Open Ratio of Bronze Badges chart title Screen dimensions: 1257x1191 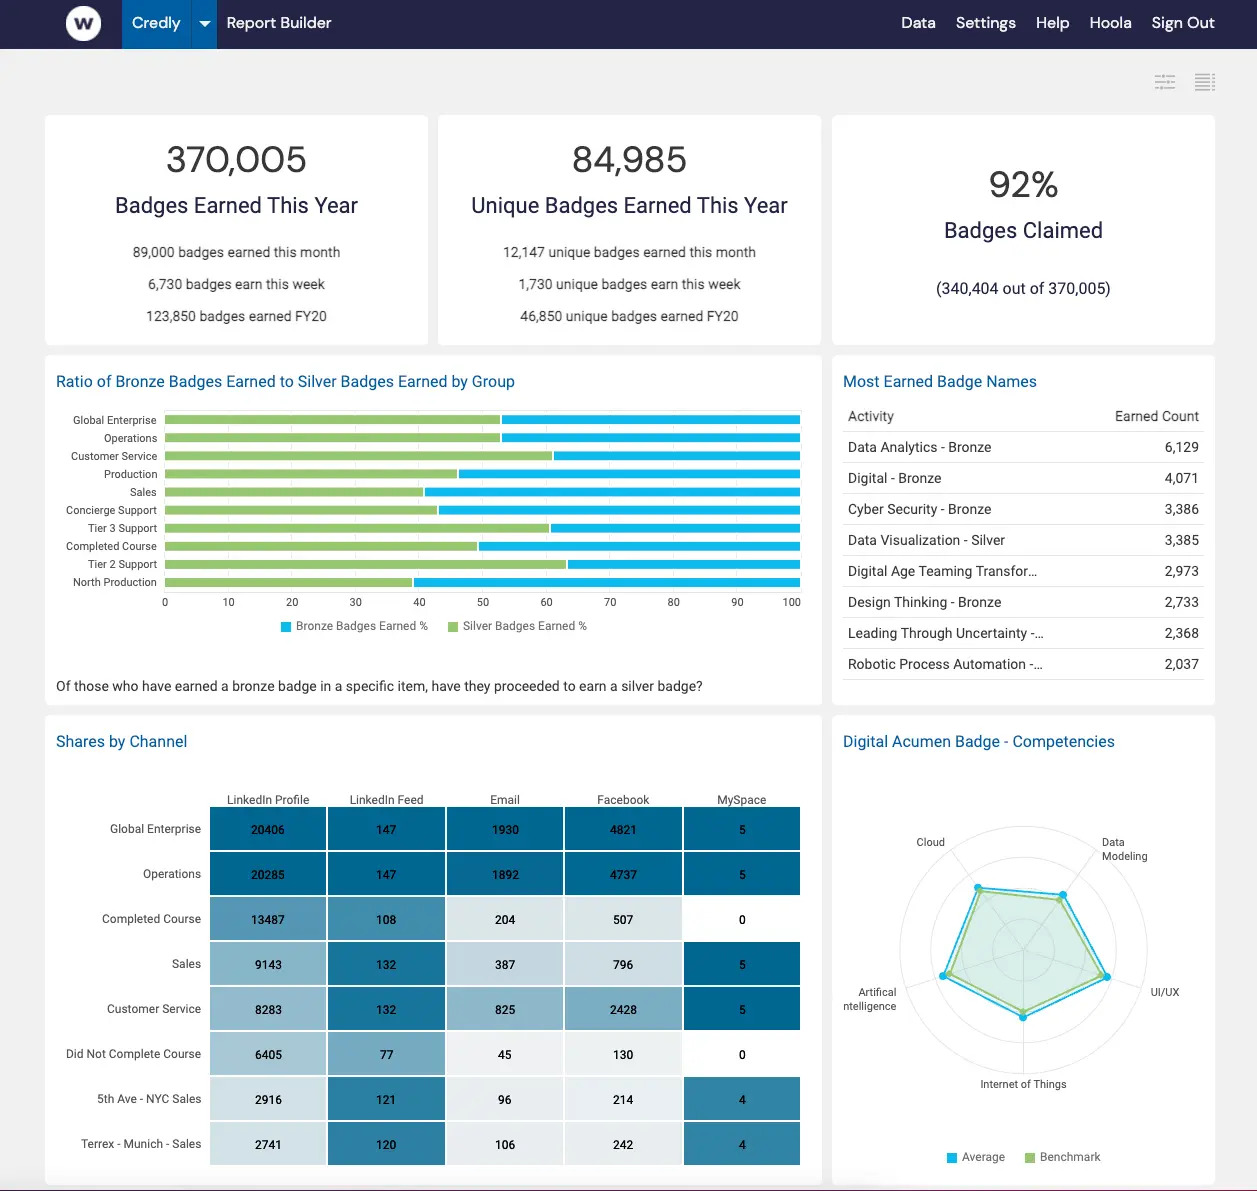(285, 382)
